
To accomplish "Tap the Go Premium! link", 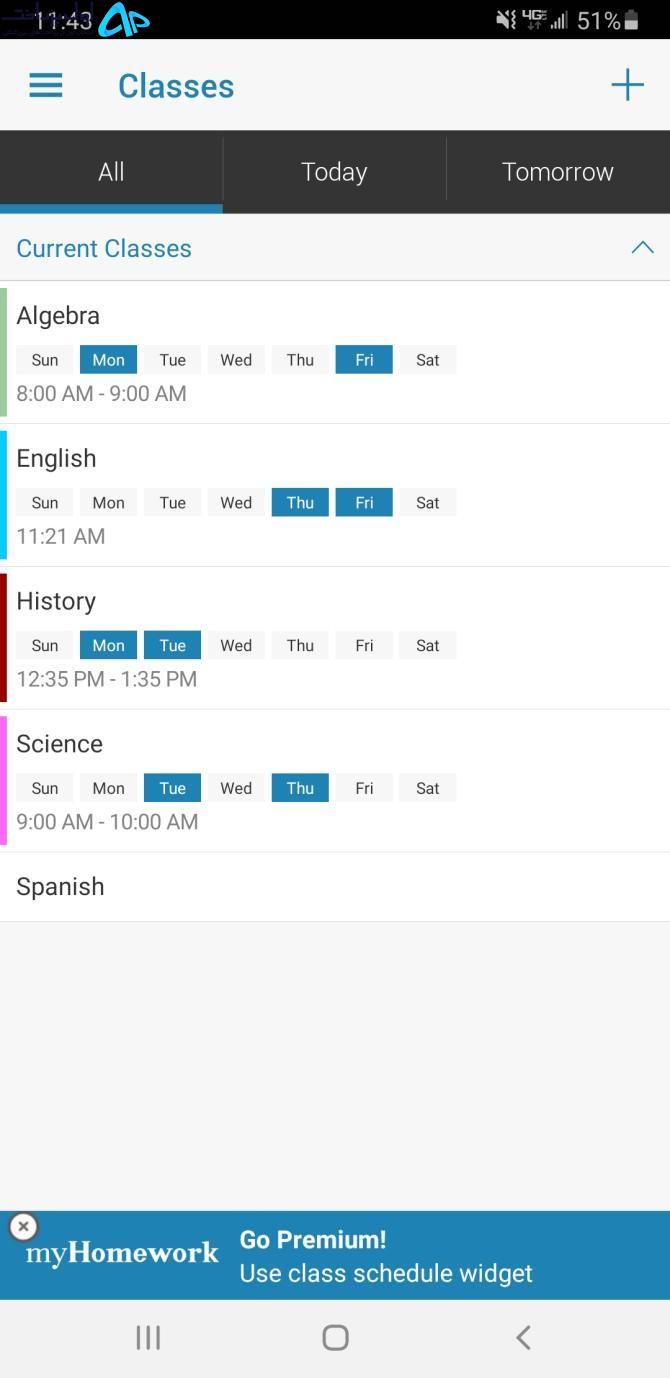I will click(x=313, y=1240).
